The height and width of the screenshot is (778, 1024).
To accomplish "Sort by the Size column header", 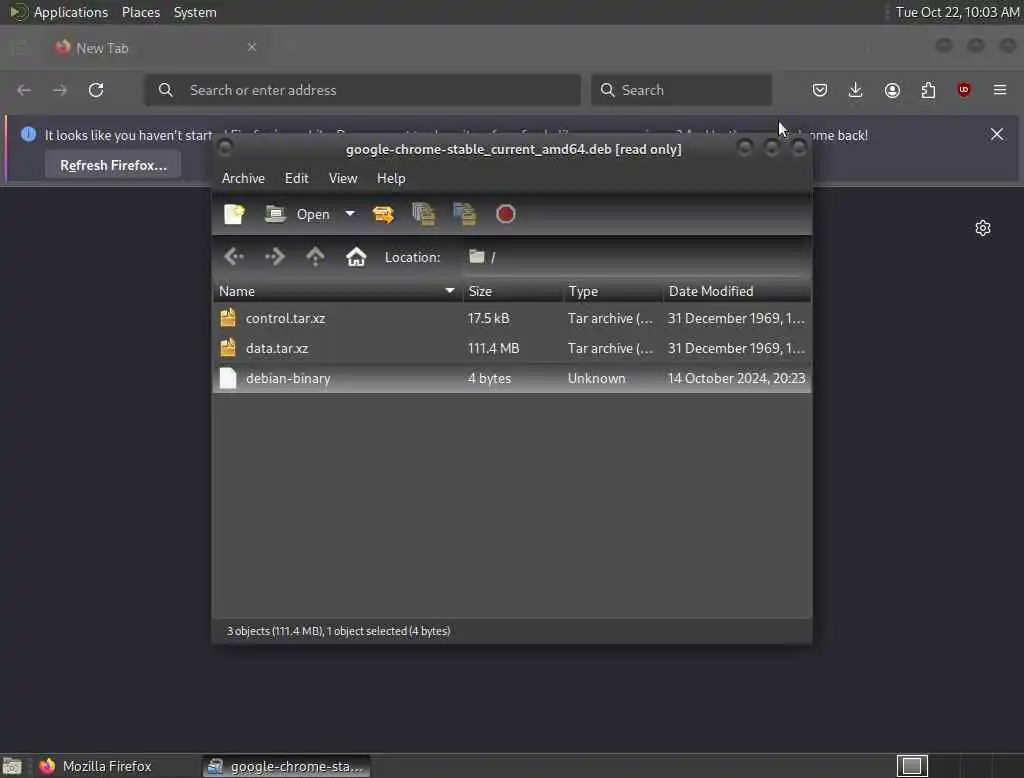I will point(513,291).
